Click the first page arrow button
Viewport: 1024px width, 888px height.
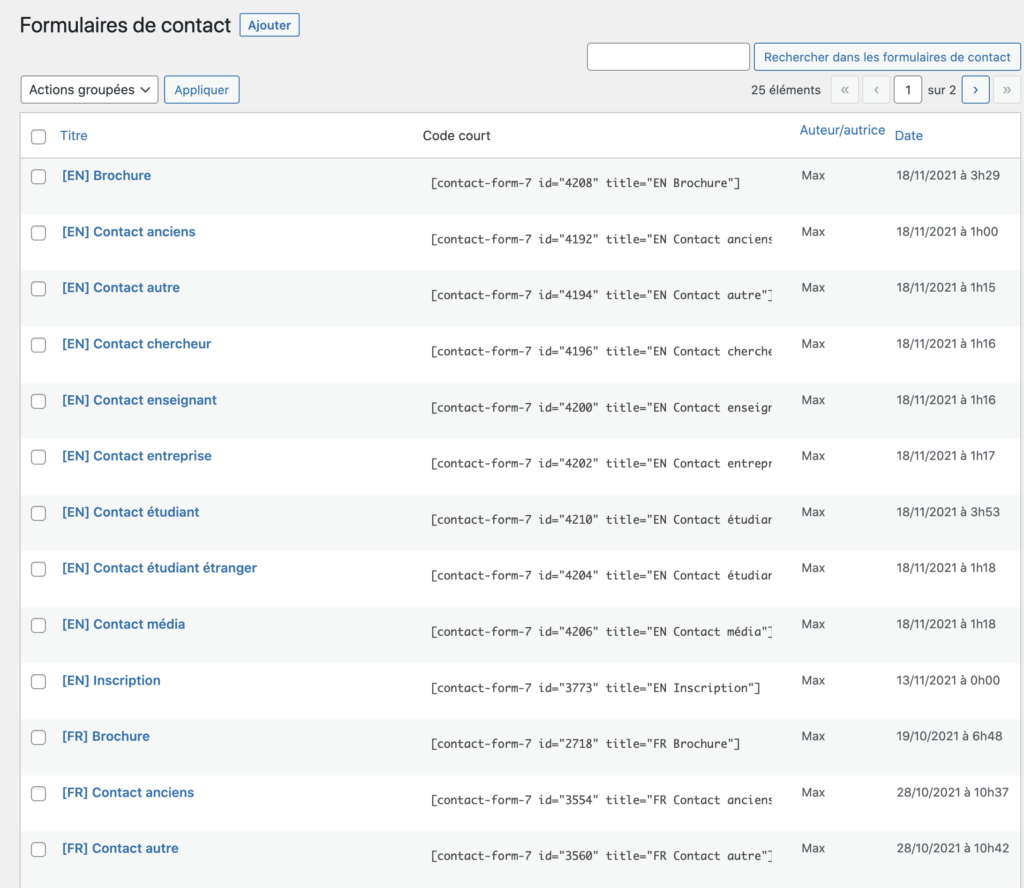pyautogui.click(x=844, y=90)
